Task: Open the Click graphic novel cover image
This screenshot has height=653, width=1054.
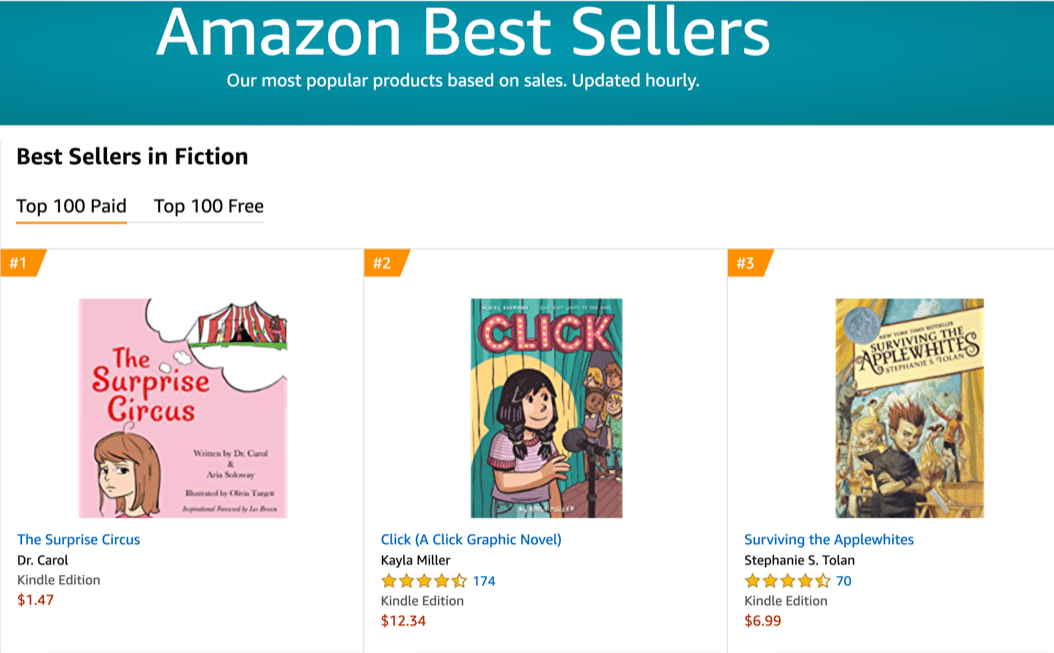Action: (x=546, y=408)
